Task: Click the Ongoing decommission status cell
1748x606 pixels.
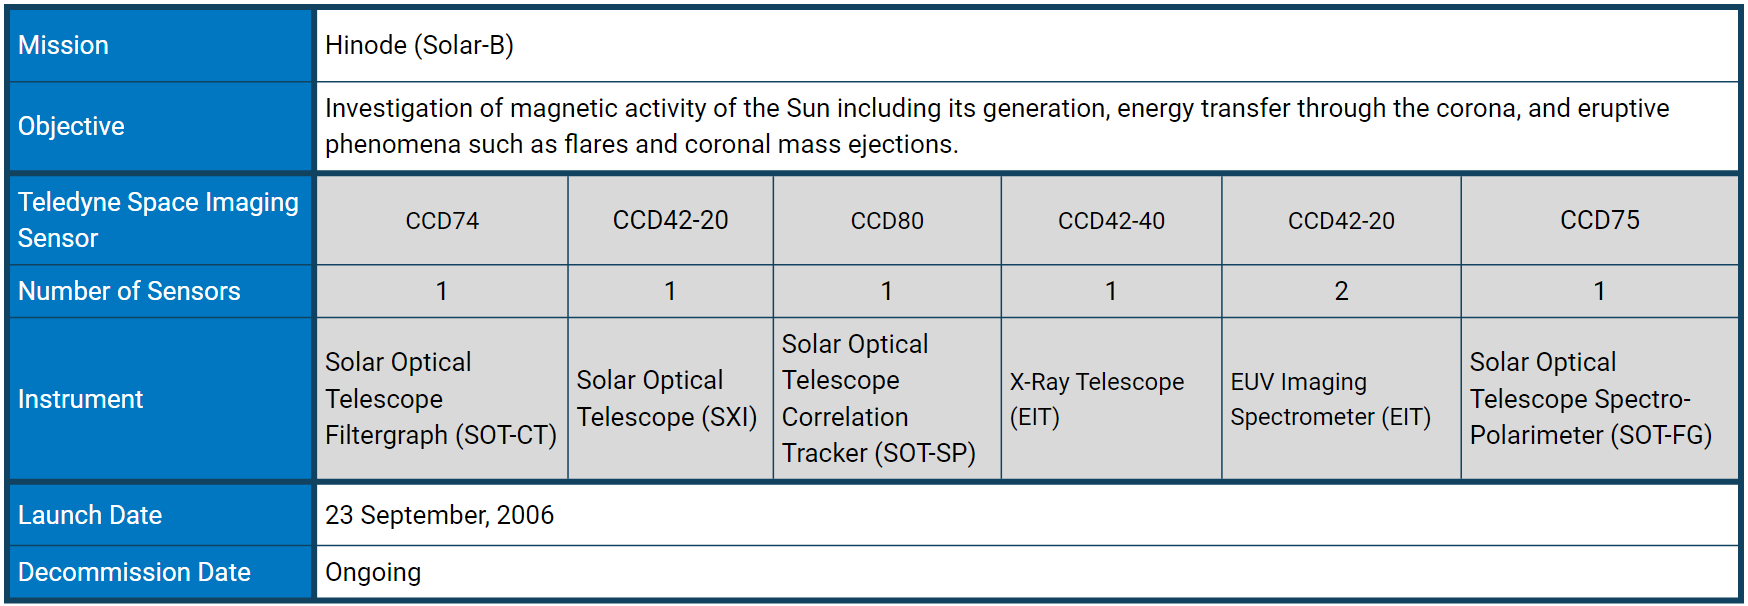Action: [x=373, y=572]
